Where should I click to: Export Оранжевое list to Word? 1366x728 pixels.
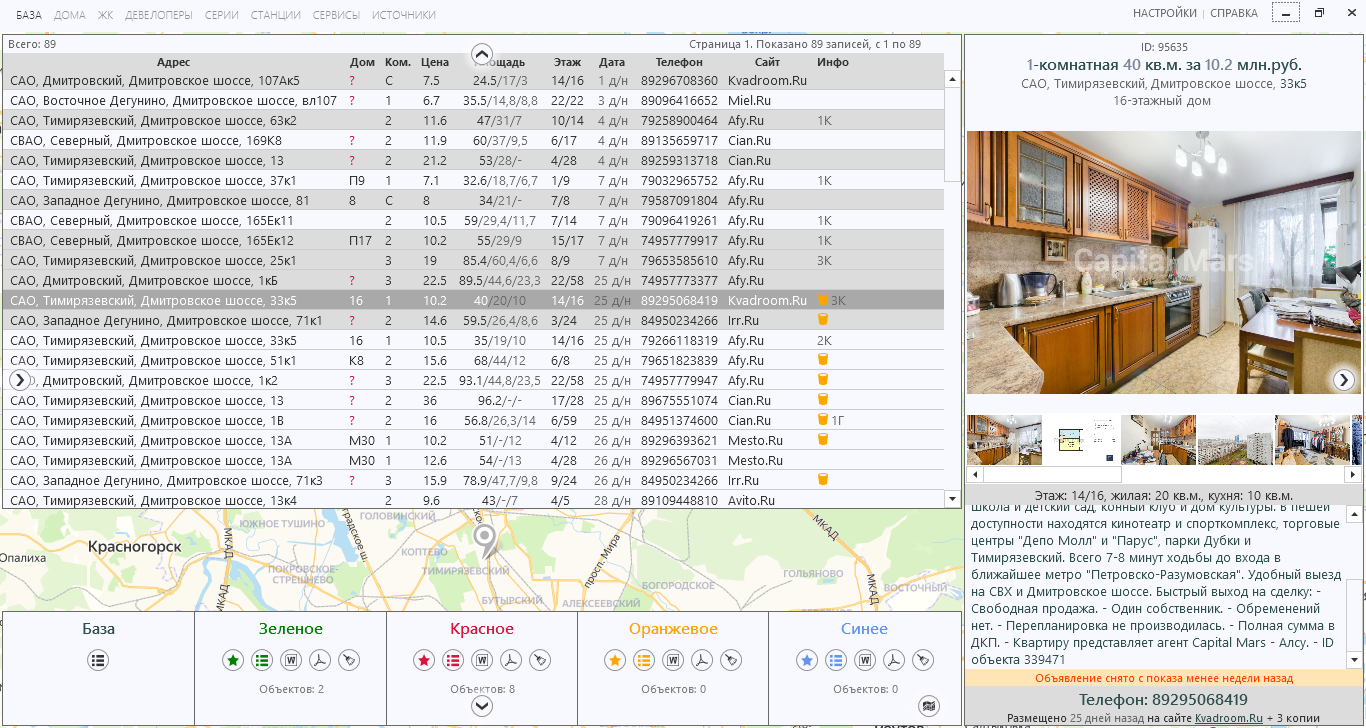[673, 660]
